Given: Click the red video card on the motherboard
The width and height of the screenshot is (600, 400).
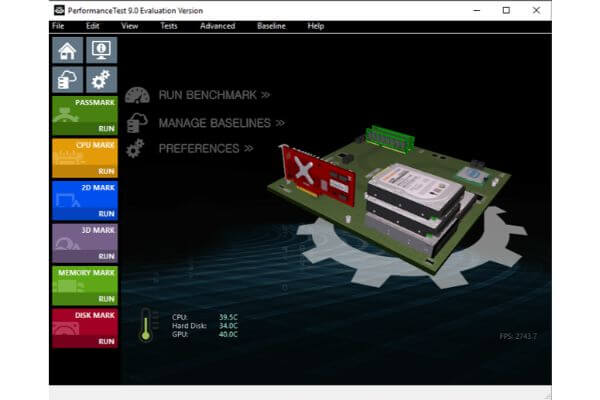Looking at the screenshot, I should coord(318,175).
